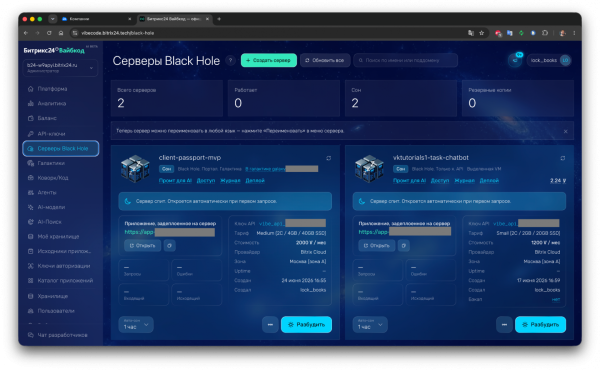600x370 pixels.
Task: Expand the portal selector dropdown in sidebar
Action: pos(60,68)
